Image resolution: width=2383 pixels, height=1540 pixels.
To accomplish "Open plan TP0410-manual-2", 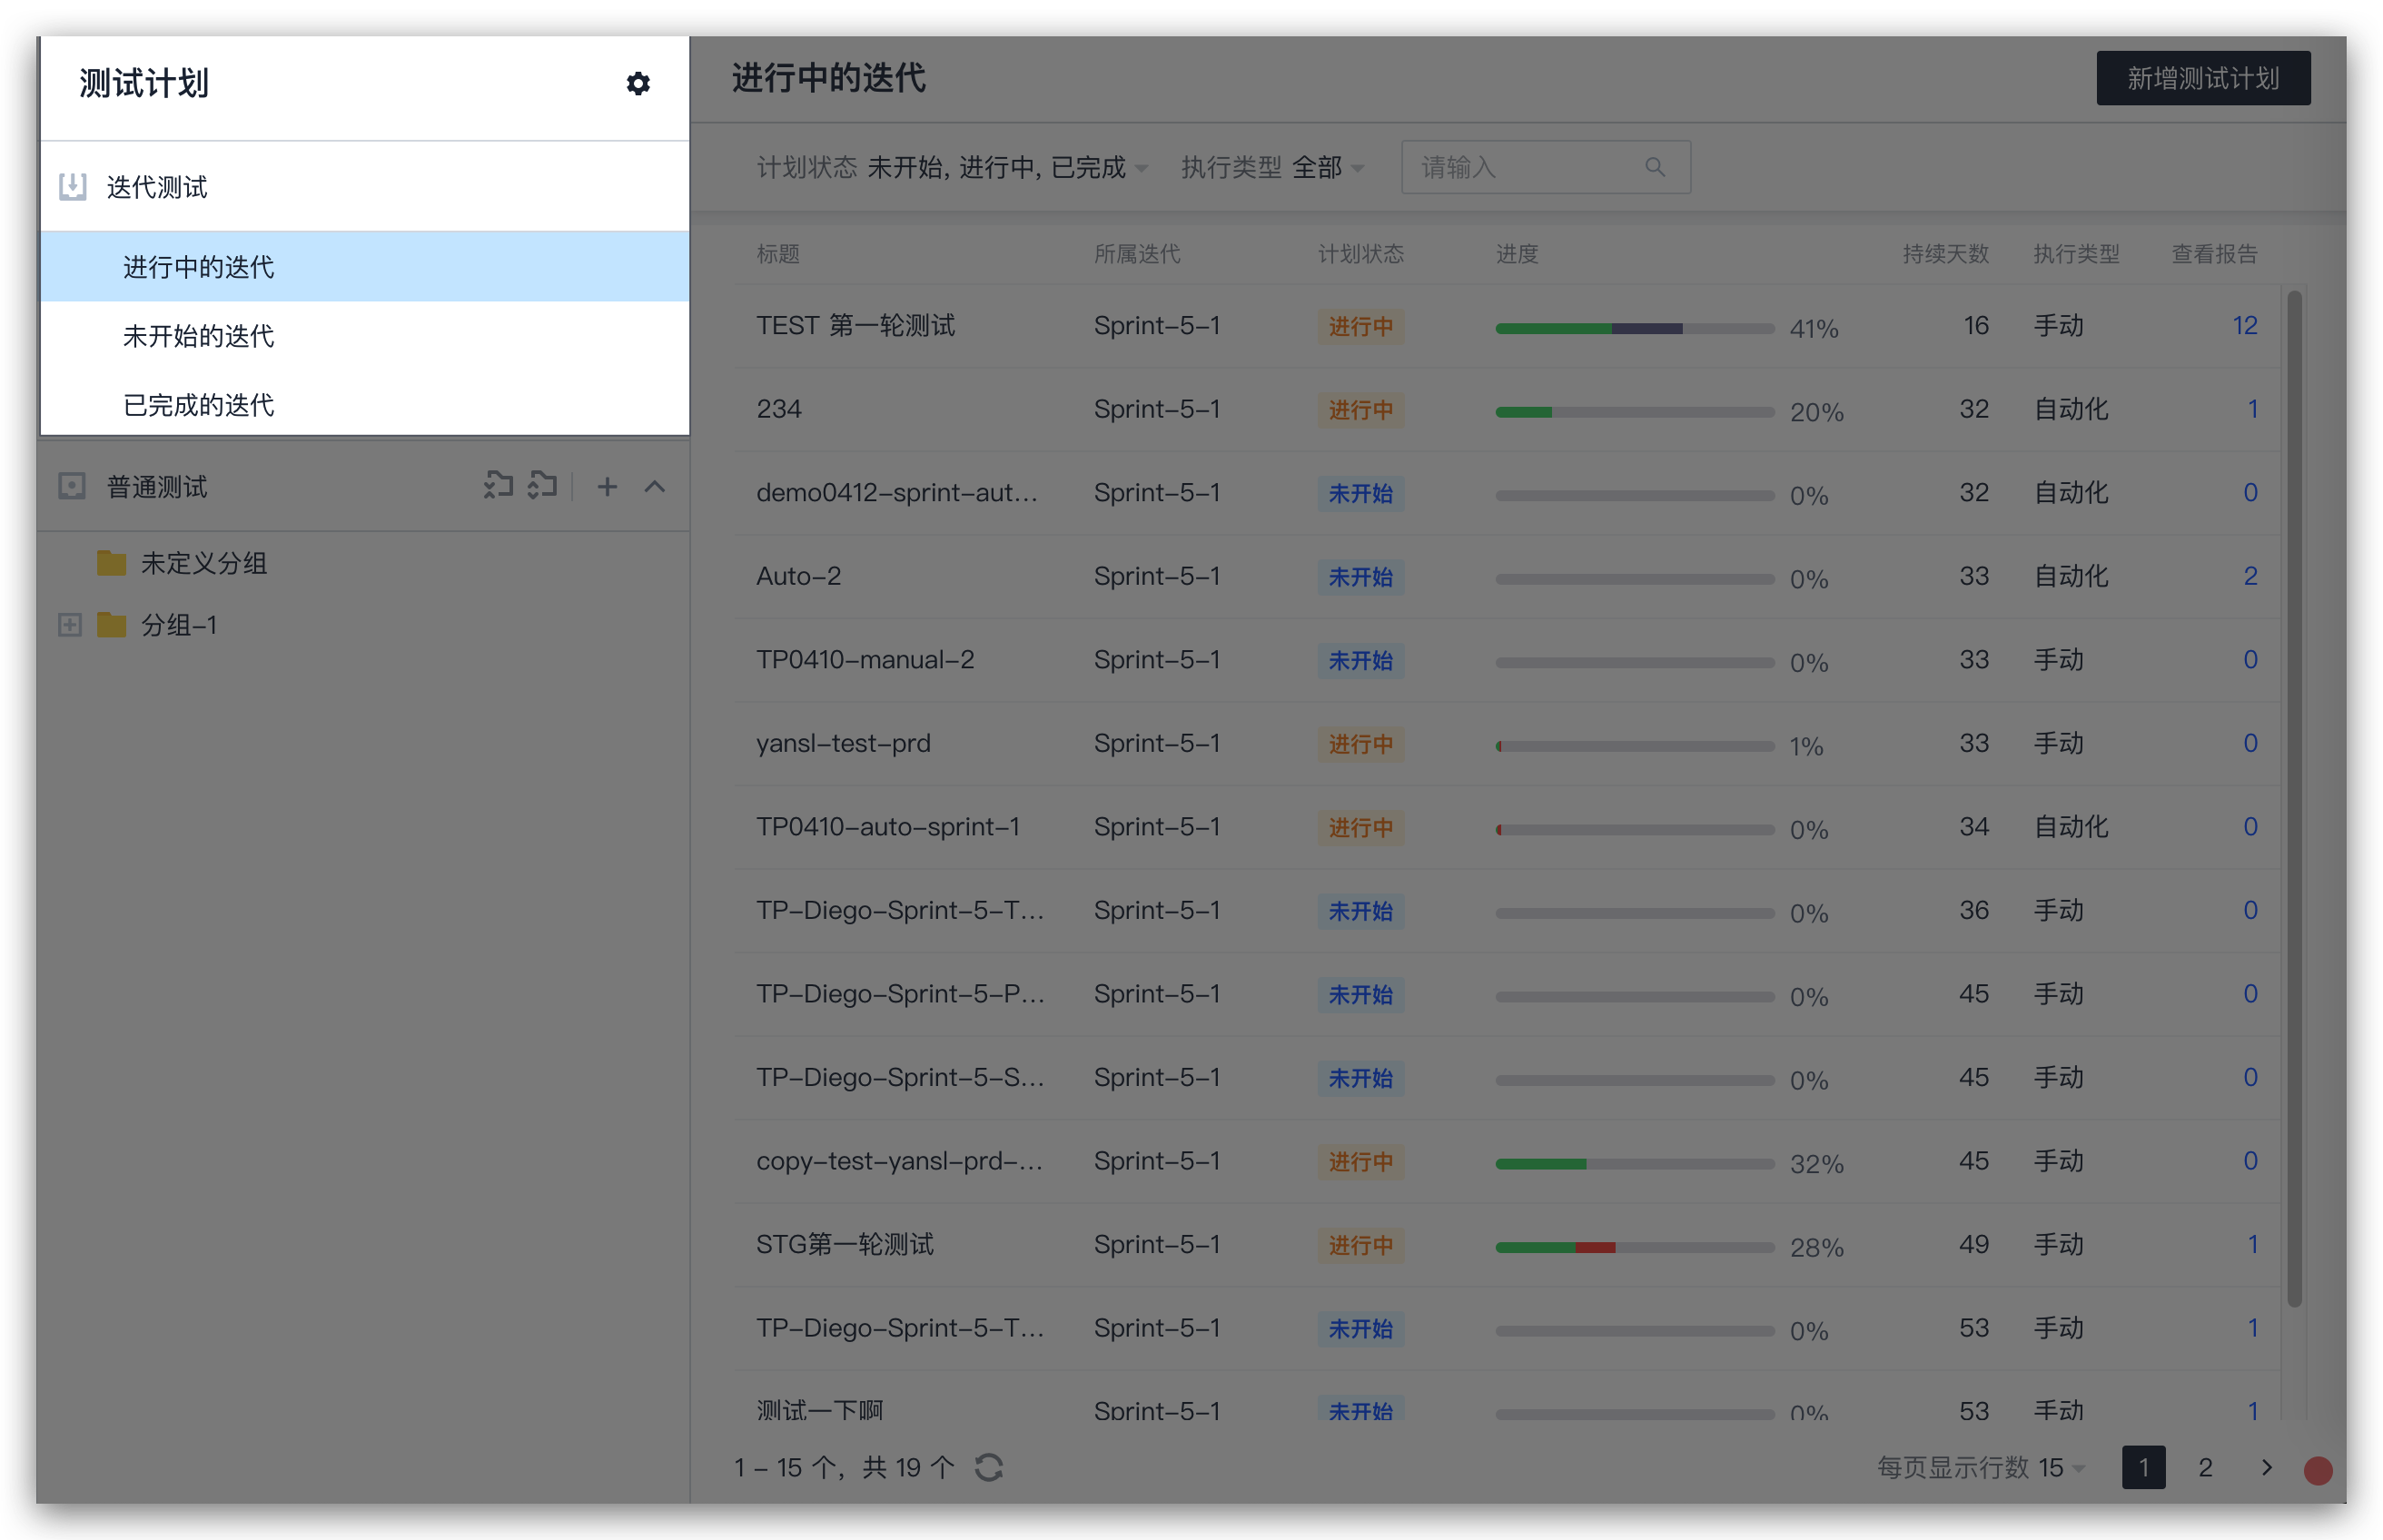I will [x=865, y=659].
